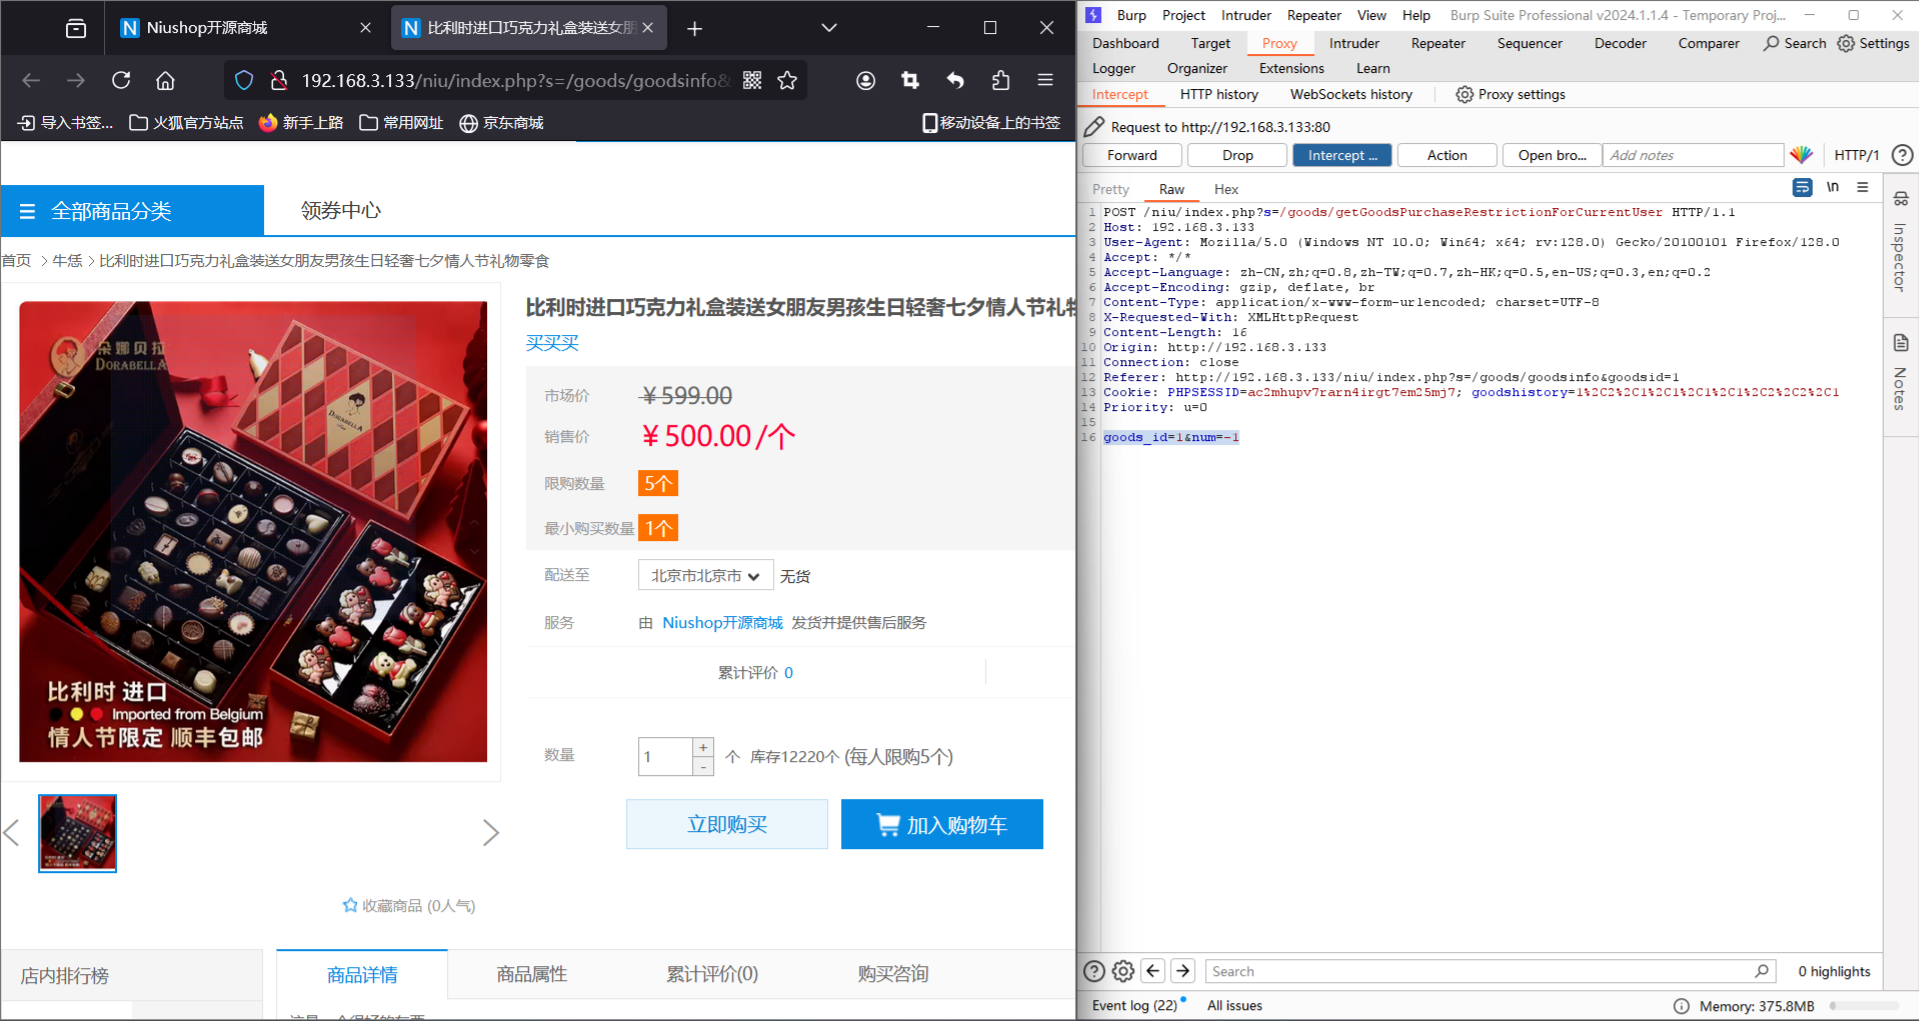Click the Firefox back arrow
Image resolution: width=1919 pixels, height=1021 pixels.
click(x=31, y=80)
